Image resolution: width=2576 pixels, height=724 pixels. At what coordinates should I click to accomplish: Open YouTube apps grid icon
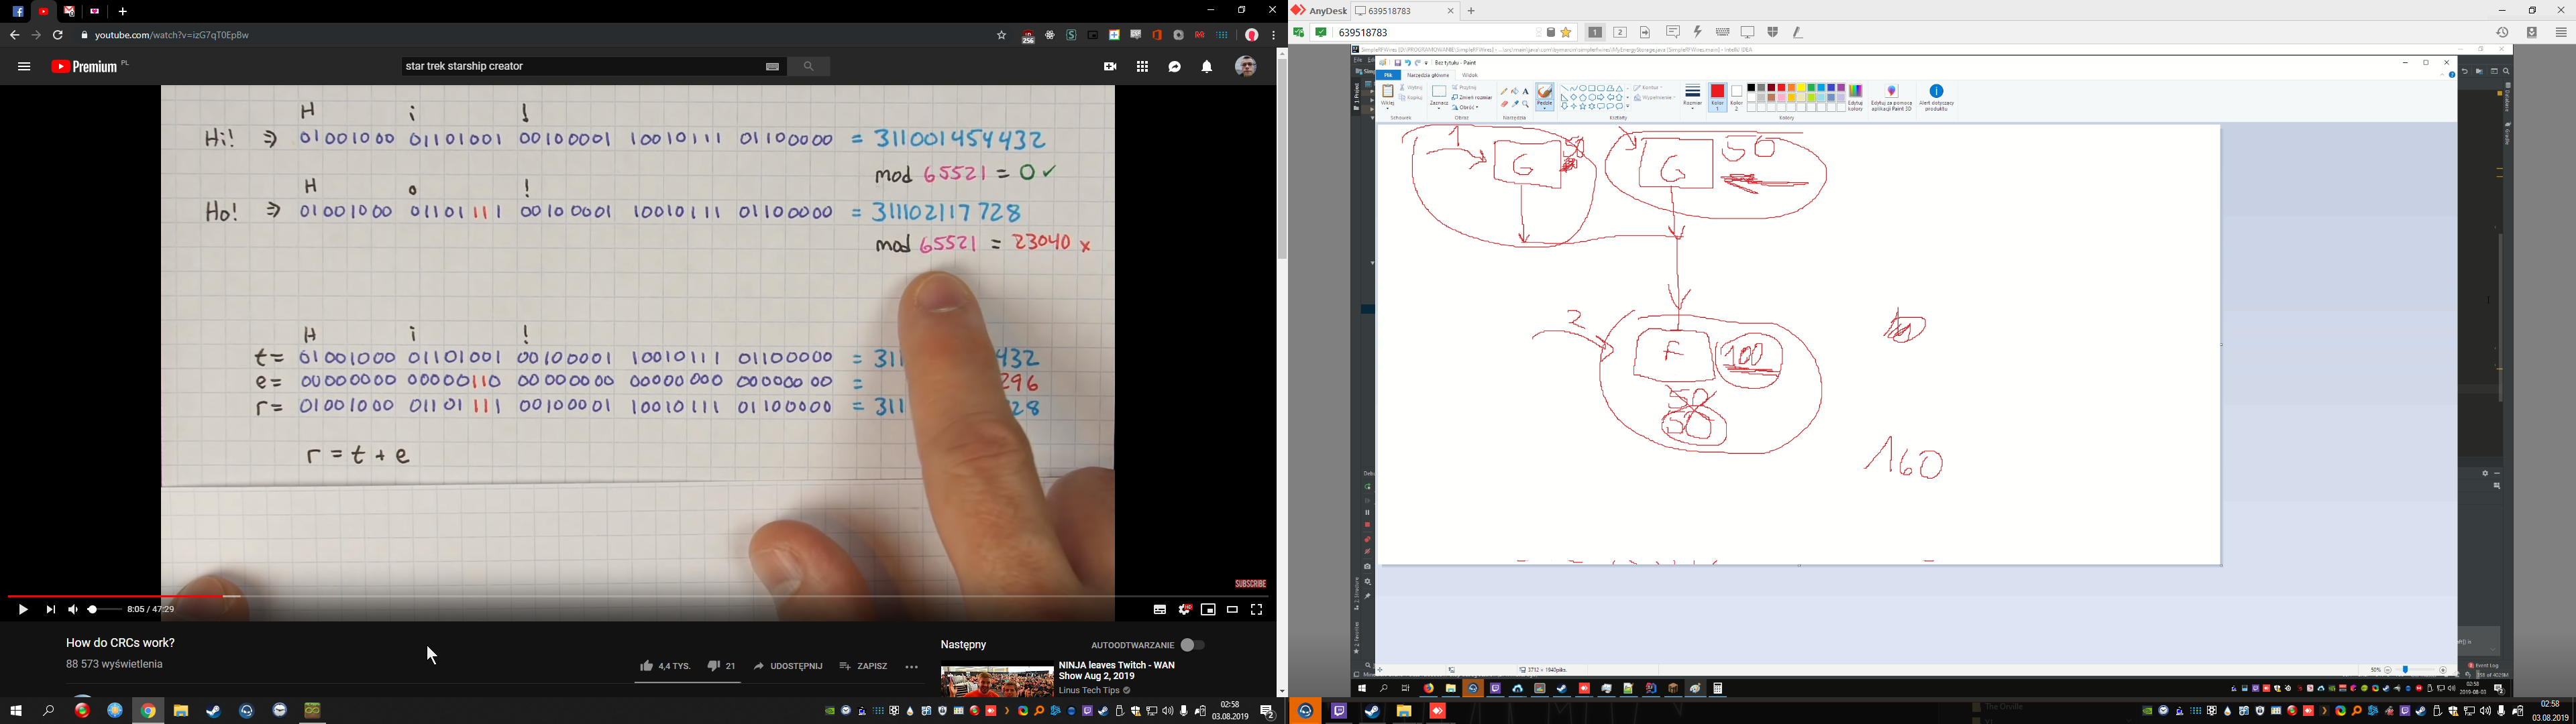coord(1142,67)
